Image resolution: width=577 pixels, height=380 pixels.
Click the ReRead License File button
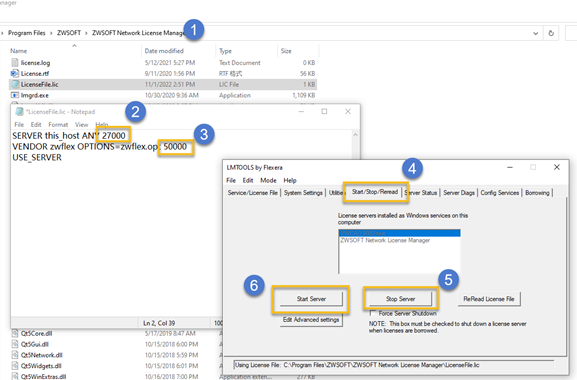coord(489,299)
